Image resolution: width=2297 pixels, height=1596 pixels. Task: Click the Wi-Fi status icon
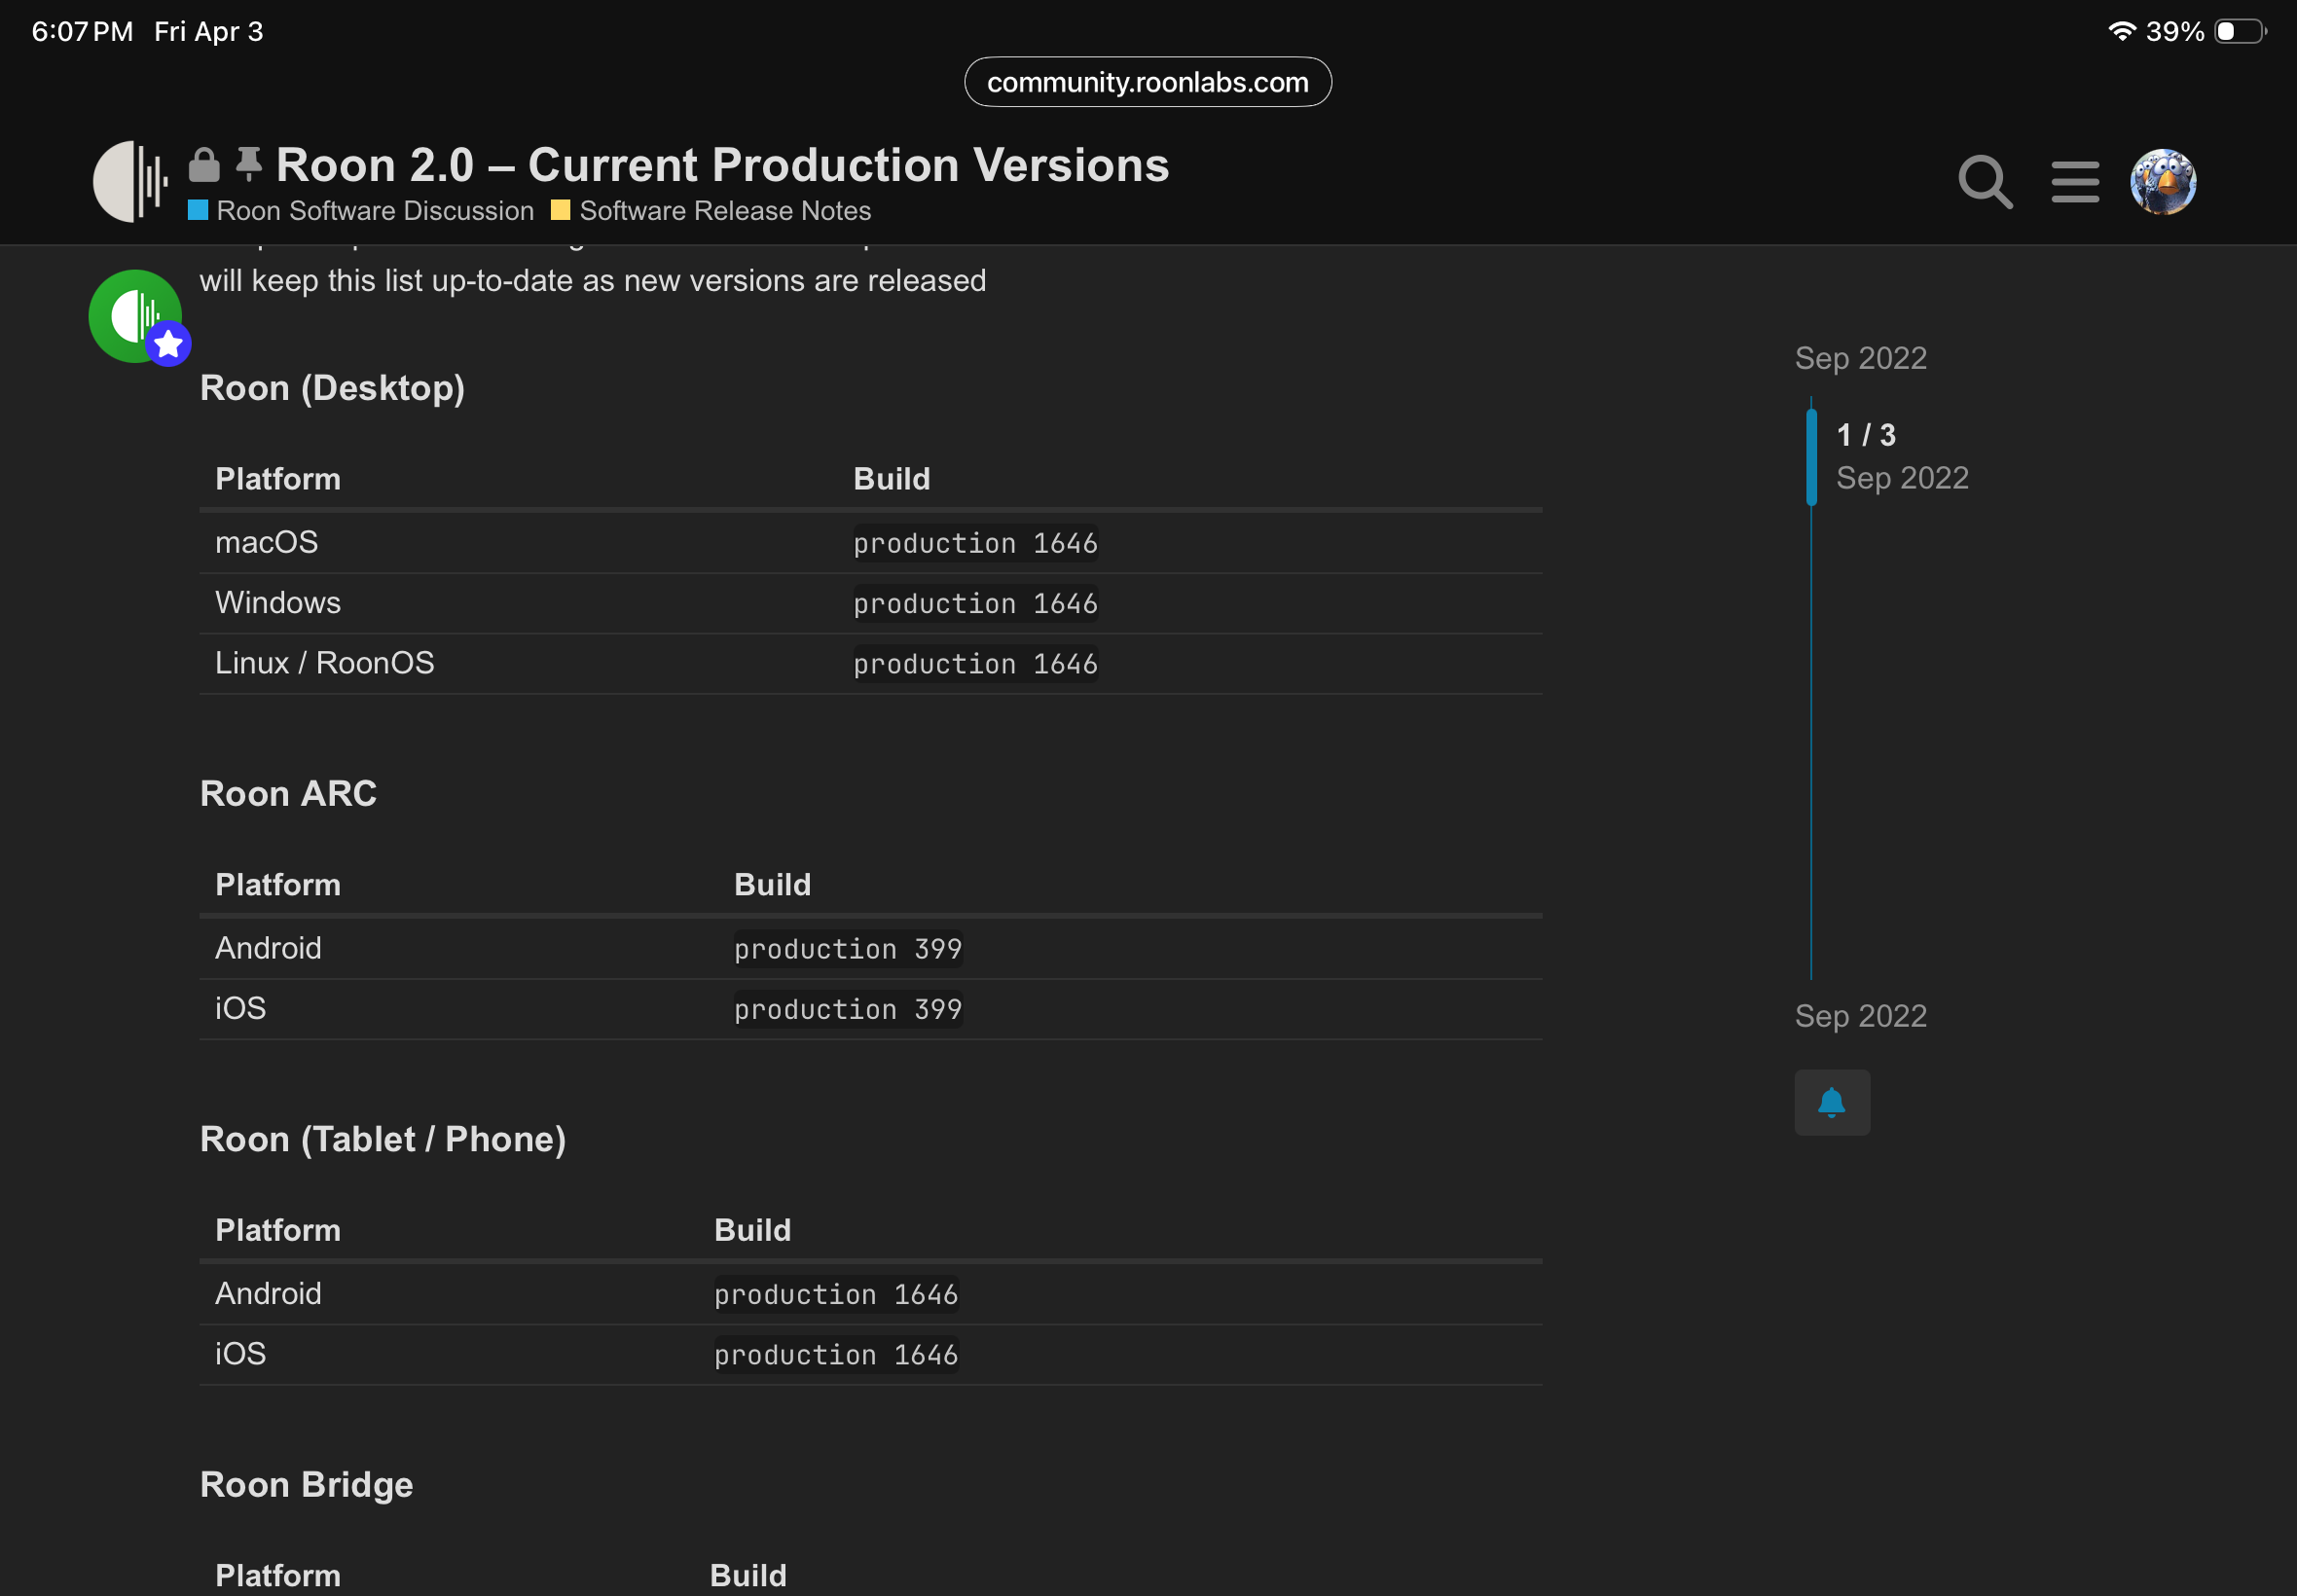point(2121,31)
